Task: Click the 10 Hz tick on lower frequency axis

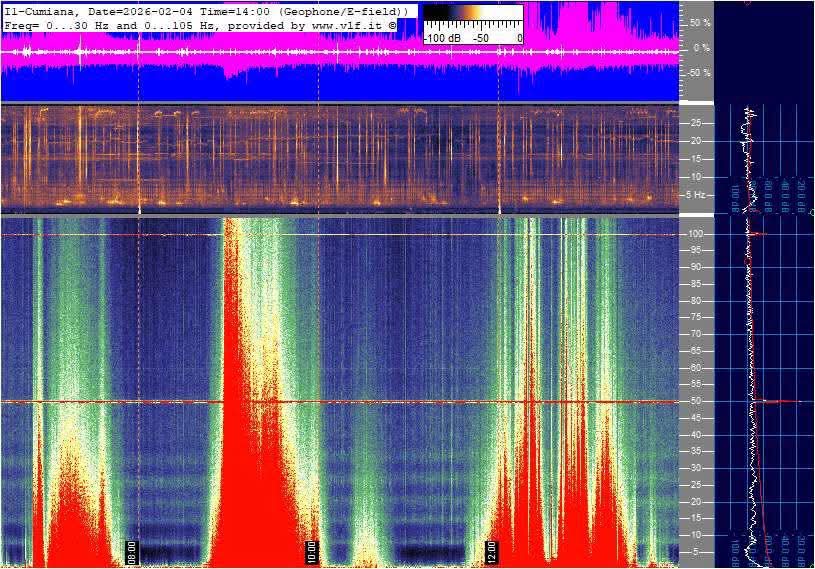Action: [697, 536]
